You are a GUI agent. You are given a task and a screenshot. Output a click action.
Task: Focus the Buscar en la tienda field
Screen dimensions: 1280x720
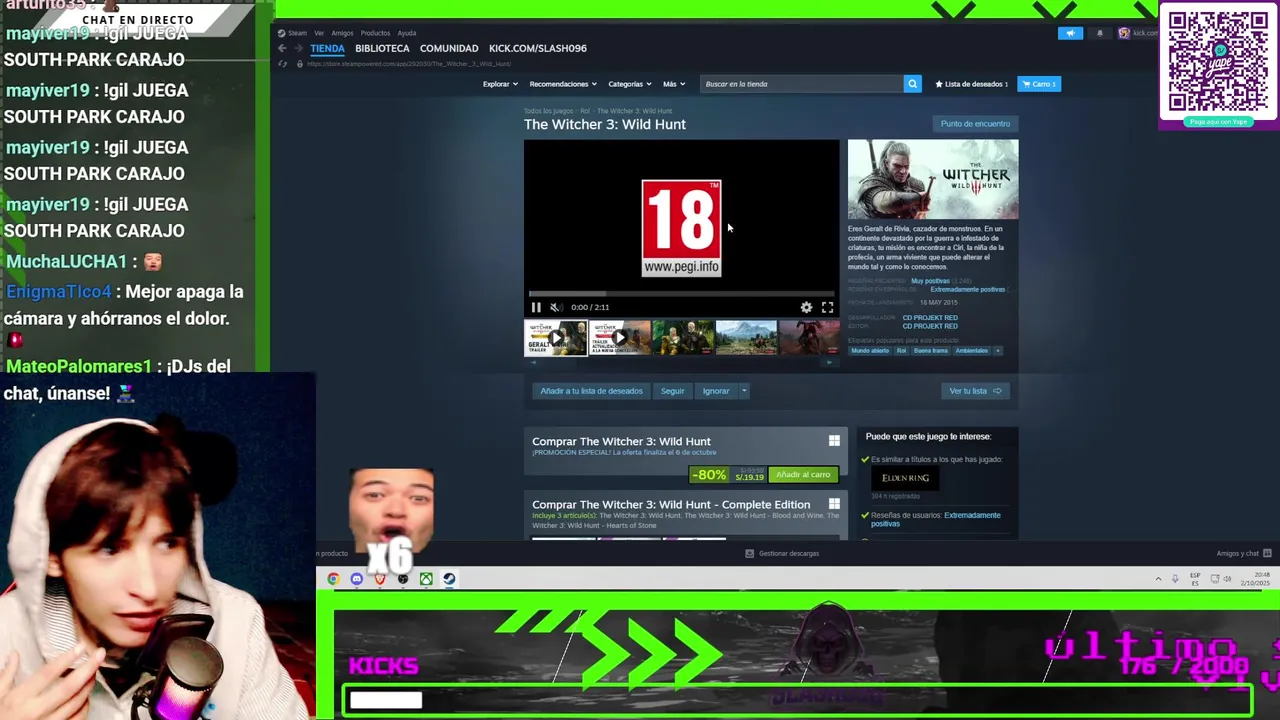pos(801,84)
